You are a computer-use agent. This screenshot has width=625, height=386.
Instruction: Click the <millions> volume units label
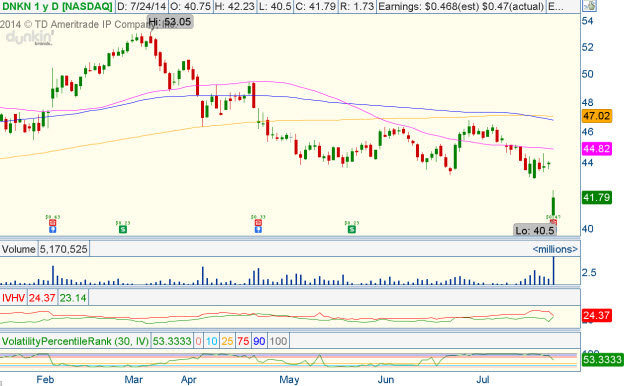555,249
